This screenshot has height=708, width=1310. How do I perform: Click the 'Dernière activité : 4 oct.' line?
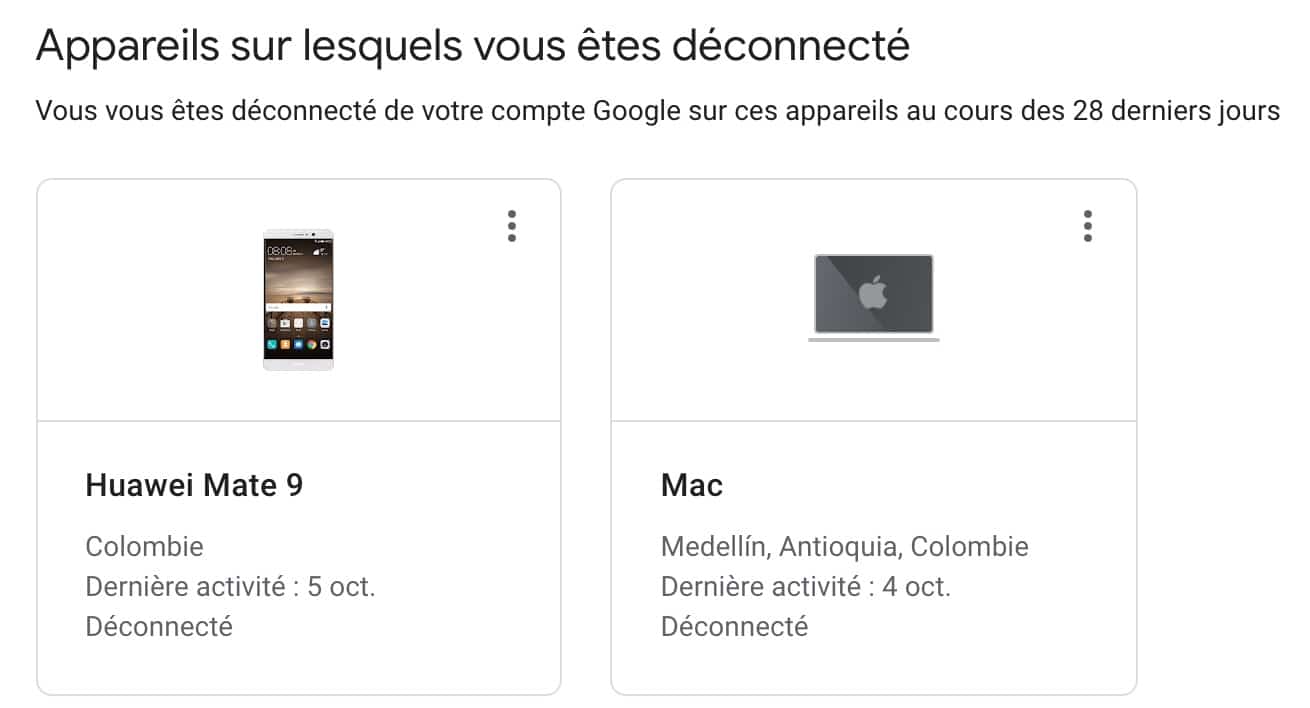click(805, 587)
